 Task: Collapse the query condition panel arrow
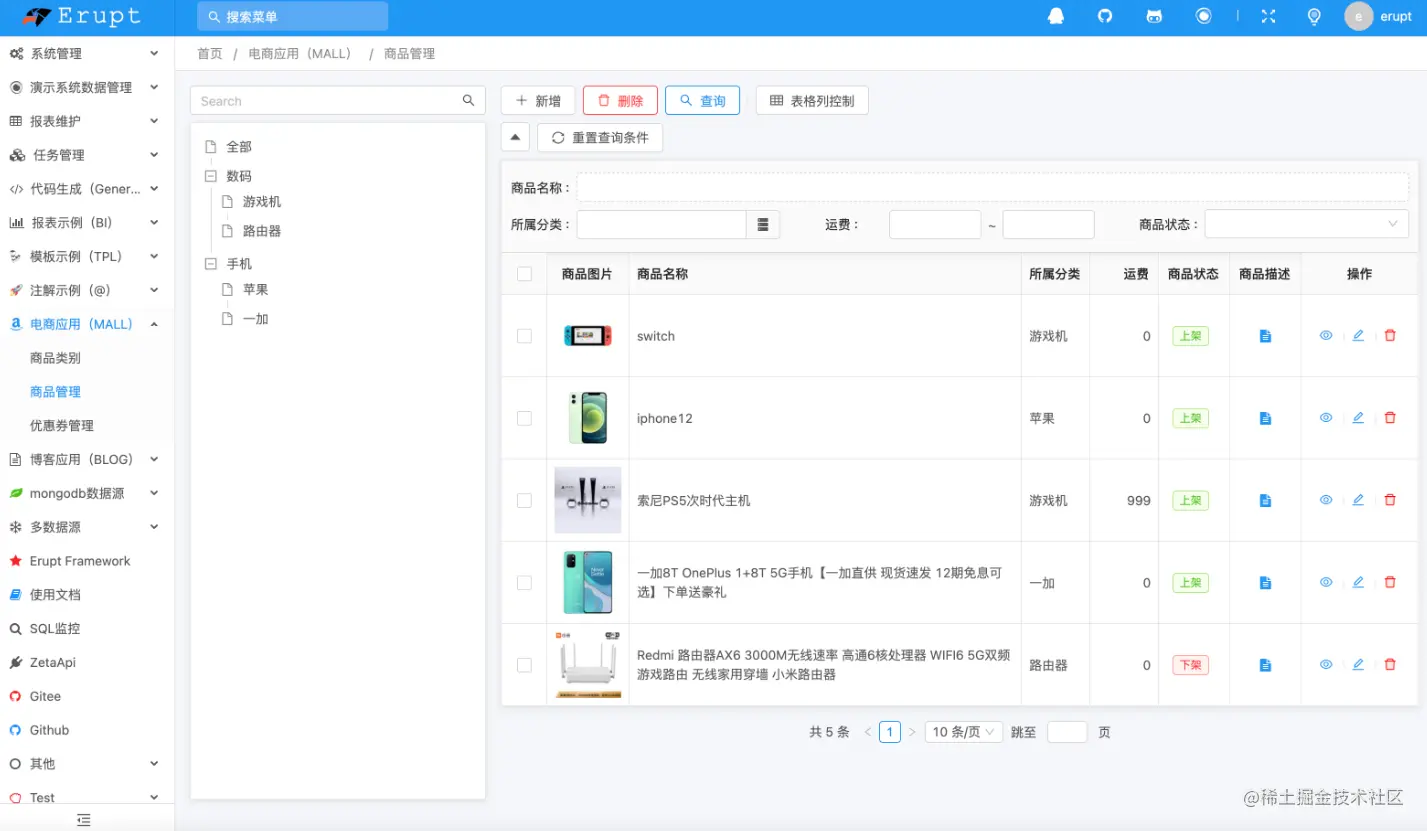(514, 137)
